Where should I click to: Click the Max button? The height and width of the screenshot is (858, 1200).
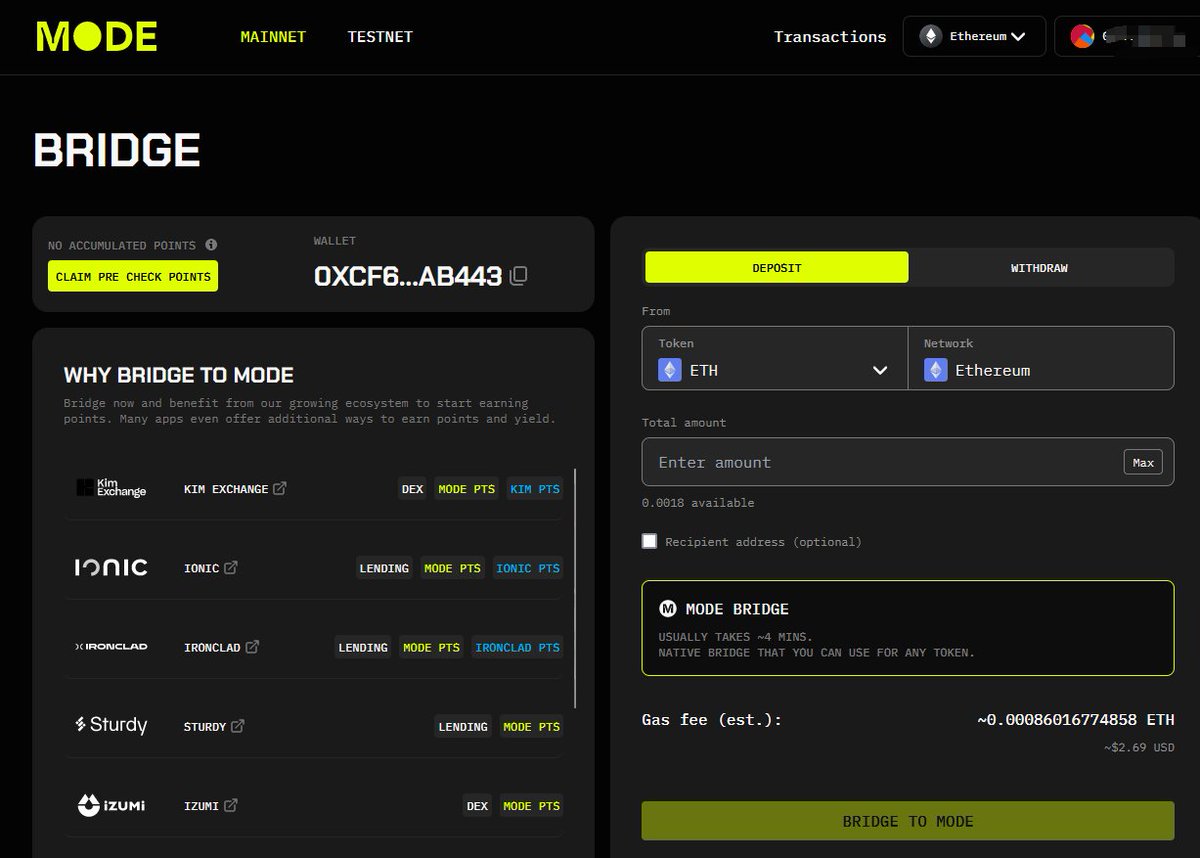(x=1143, y=462)
